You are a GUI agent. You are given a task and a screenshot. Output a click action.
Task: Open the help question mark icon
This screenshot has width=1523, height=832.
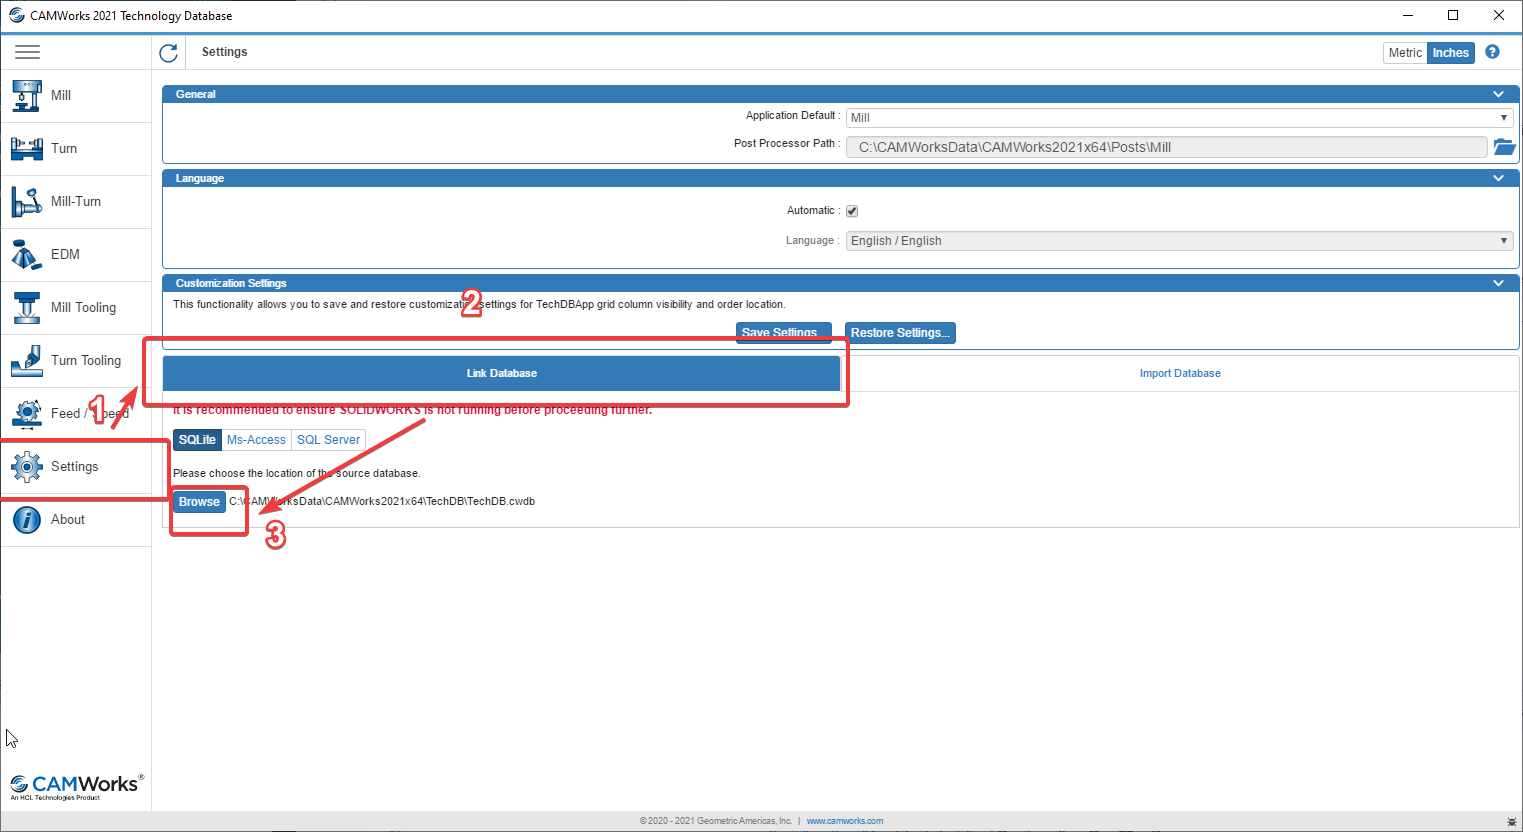(x=1492, y=52)
